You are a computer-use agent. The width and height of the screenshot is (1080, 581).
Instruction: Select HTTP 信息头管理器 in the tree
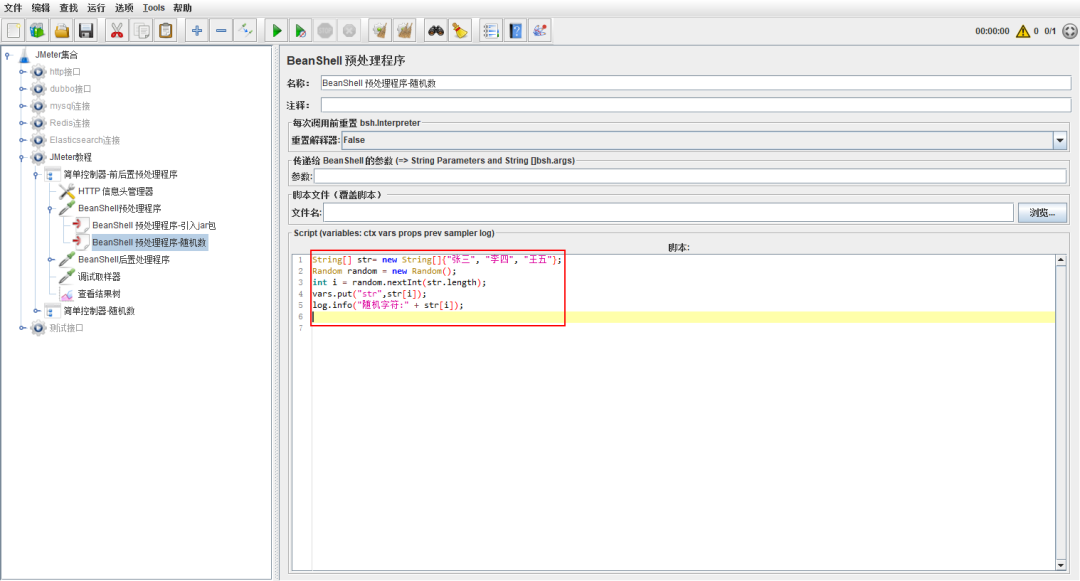[x=116, y=191]
